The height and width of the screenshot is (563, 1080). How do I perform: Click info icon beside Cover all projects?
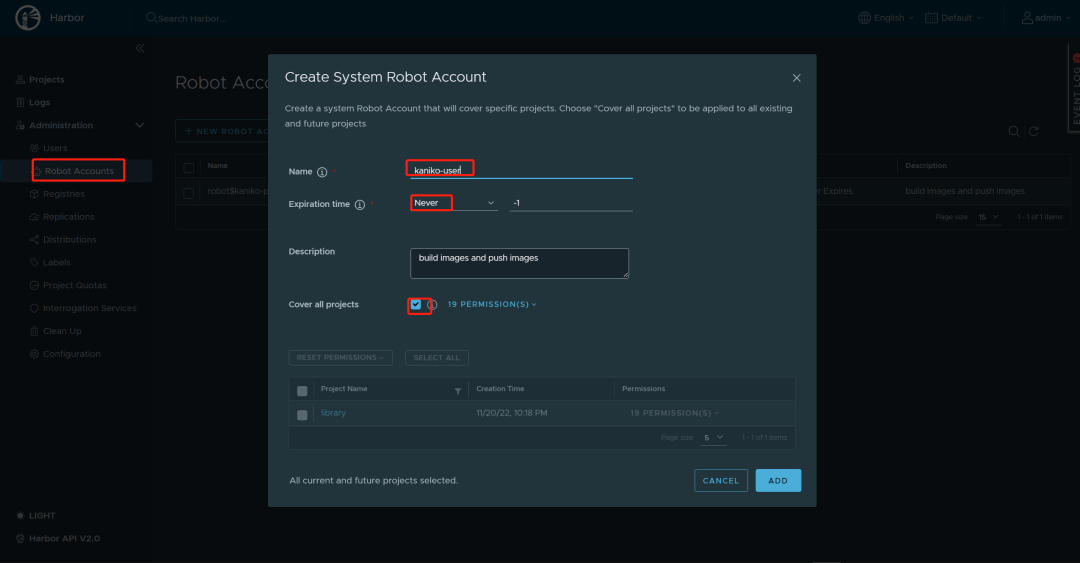[433, 305]
